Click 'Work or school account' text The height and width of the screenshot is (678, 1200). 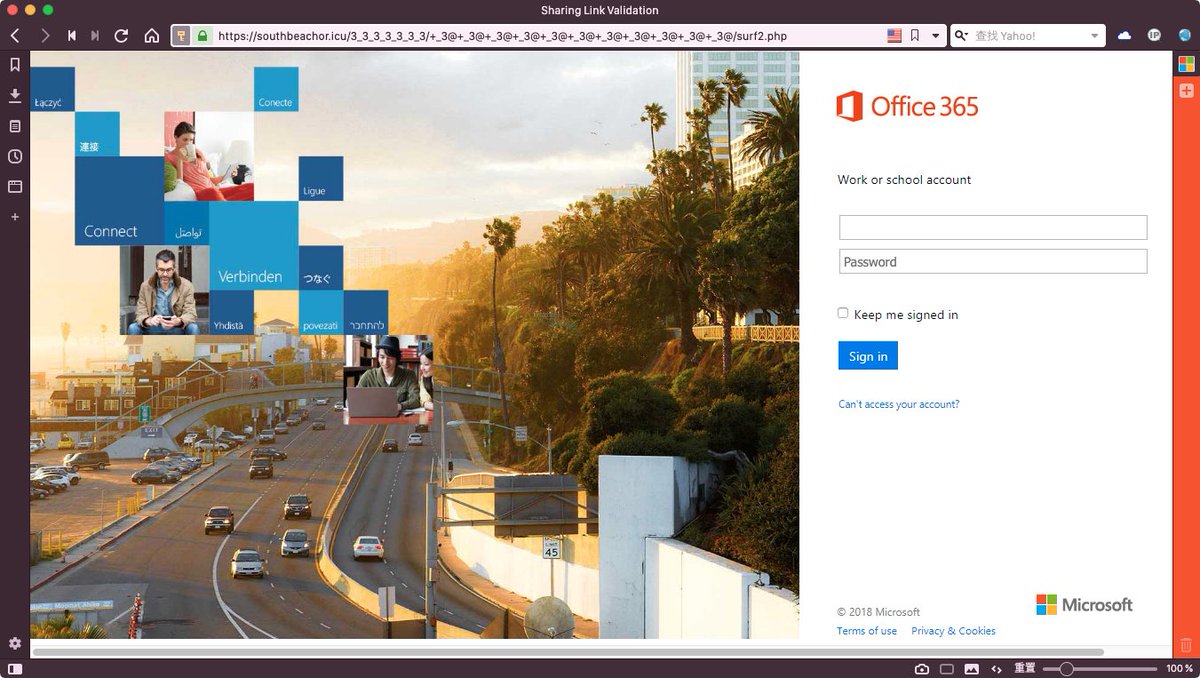click(x=904, y=180)
